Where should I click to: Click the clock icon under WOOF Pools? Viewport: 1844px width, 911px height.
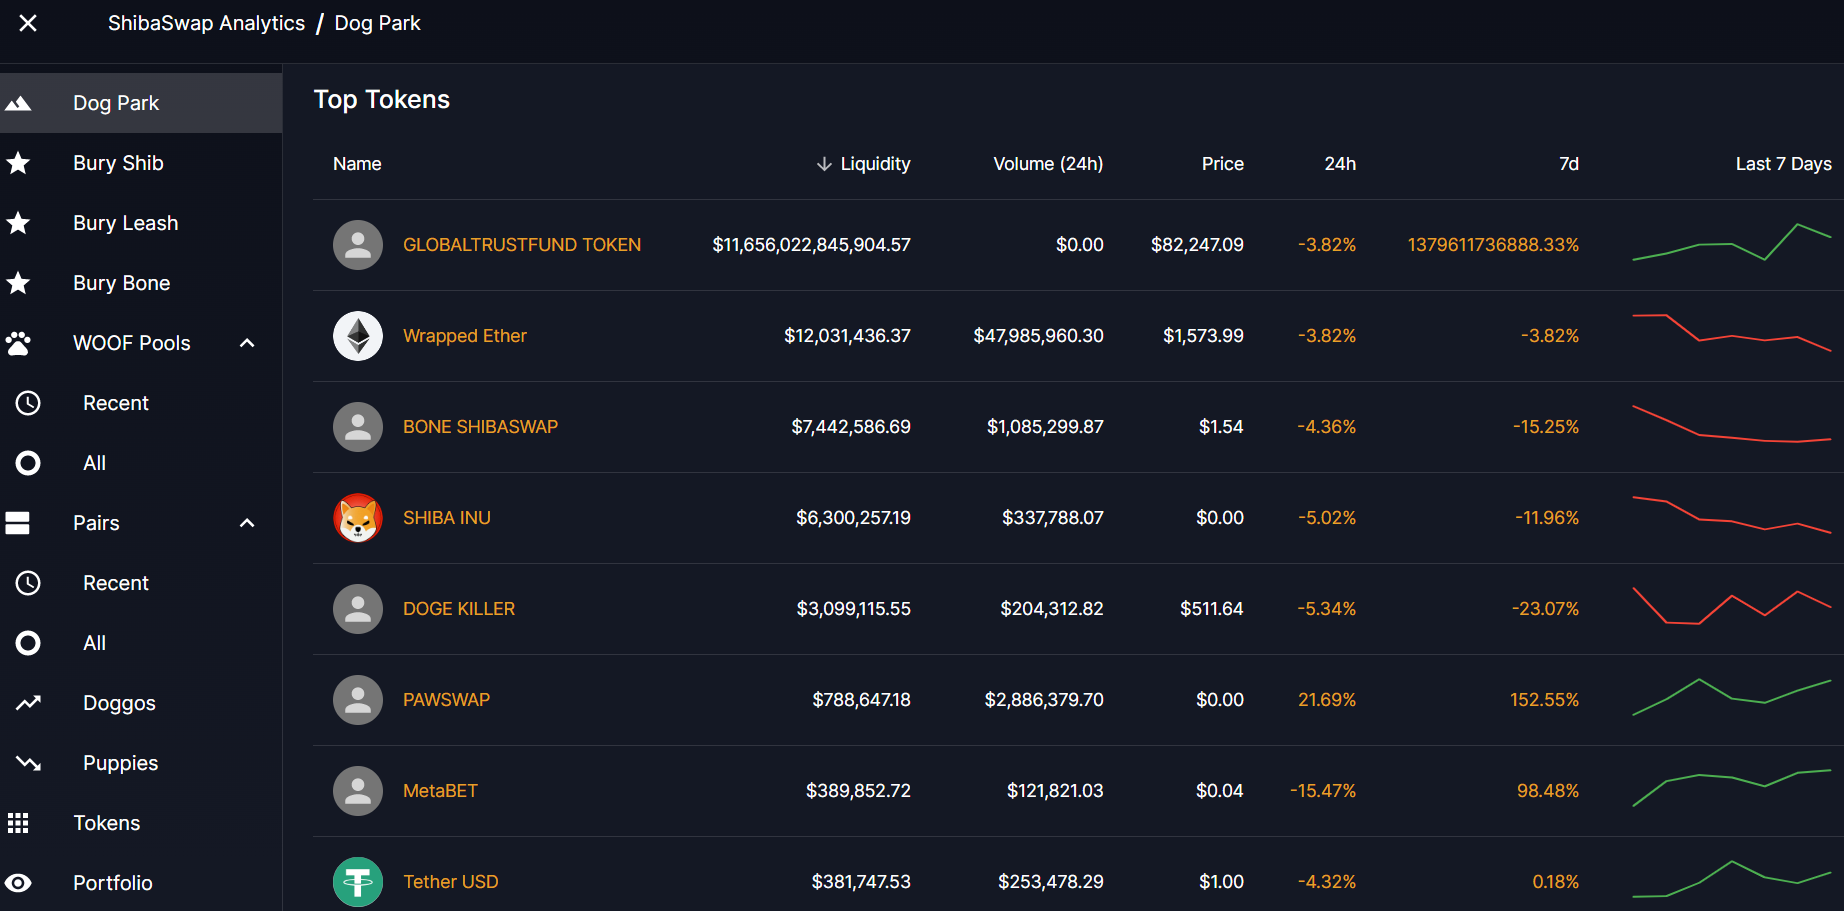[x=28, y=403]
